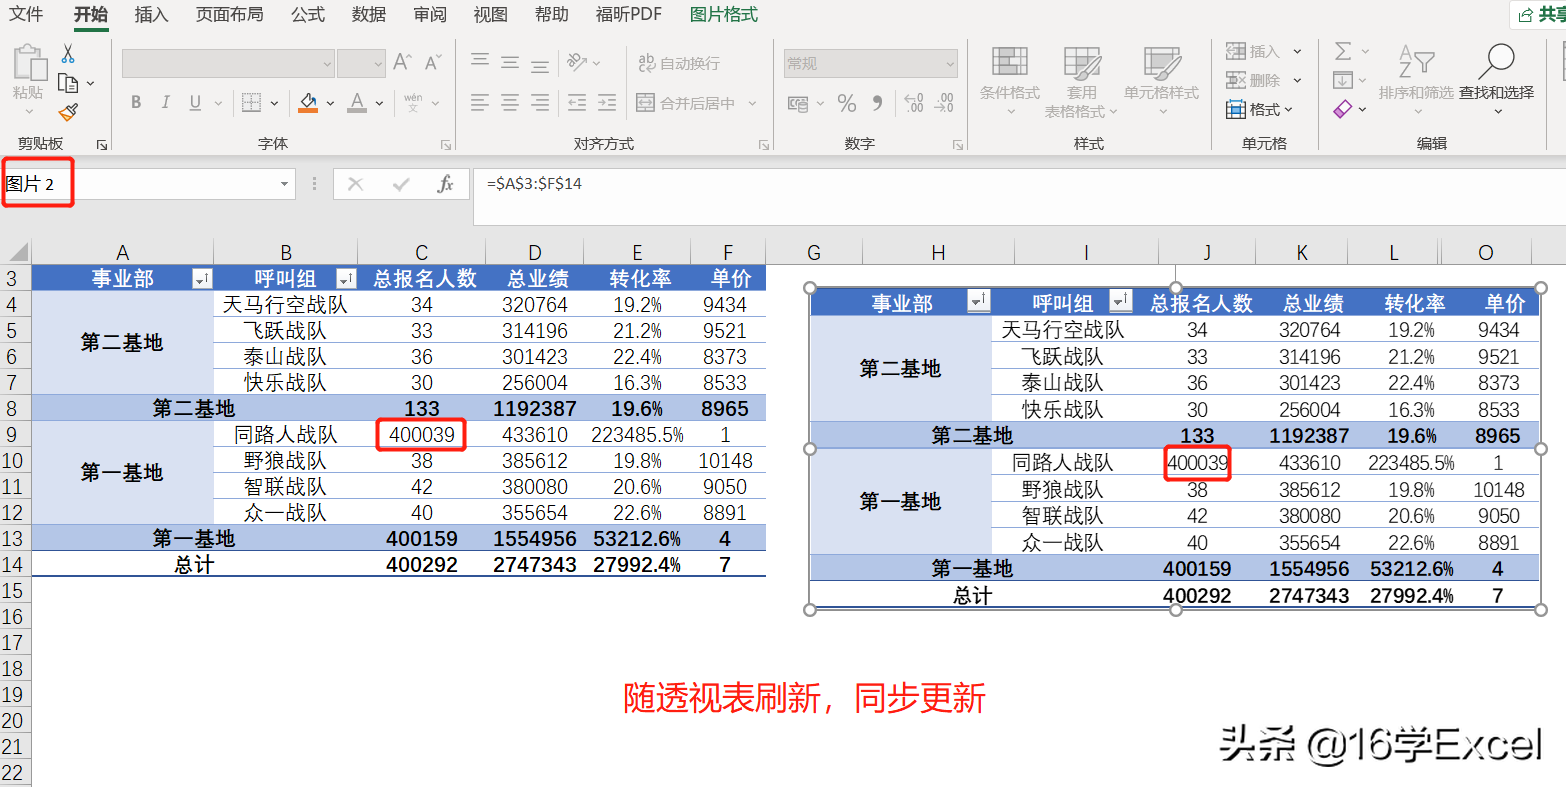Image resolution: width=1566 pixels, height=787 pixels.
Task: Click Format as Table (套用表格格式)
Action: click(1081, 80)
